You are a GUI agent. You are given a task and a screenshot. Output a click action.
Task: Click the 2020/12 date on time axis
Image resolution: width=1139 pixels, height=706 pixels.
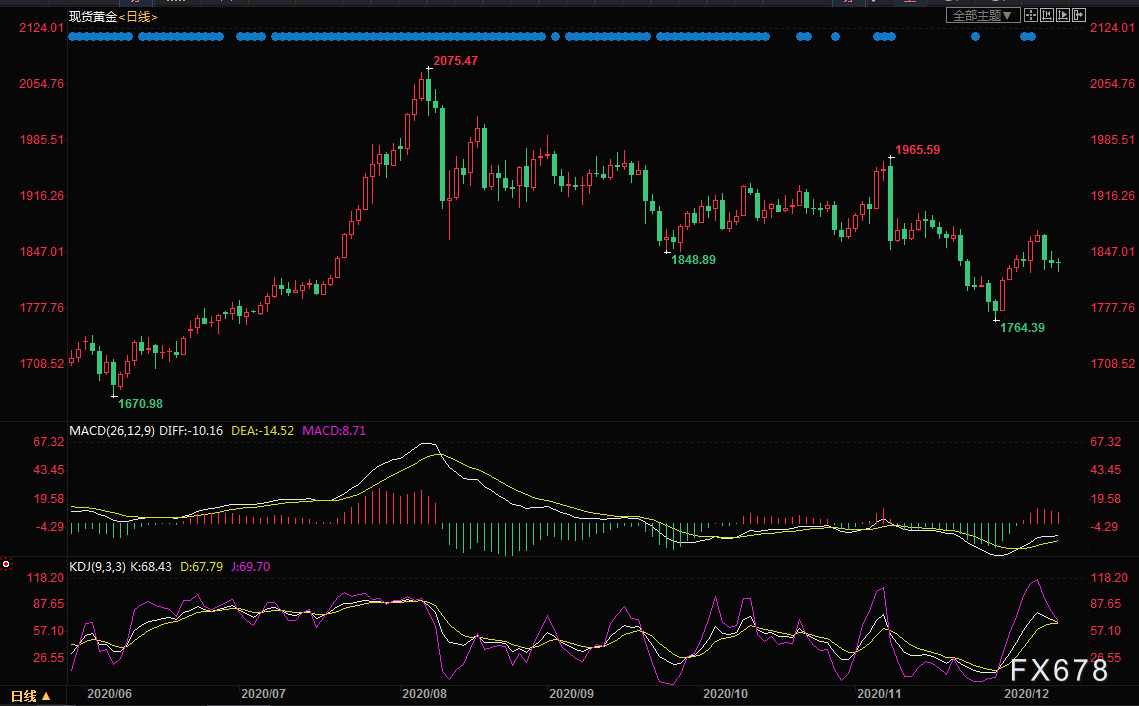point(1026,694)
